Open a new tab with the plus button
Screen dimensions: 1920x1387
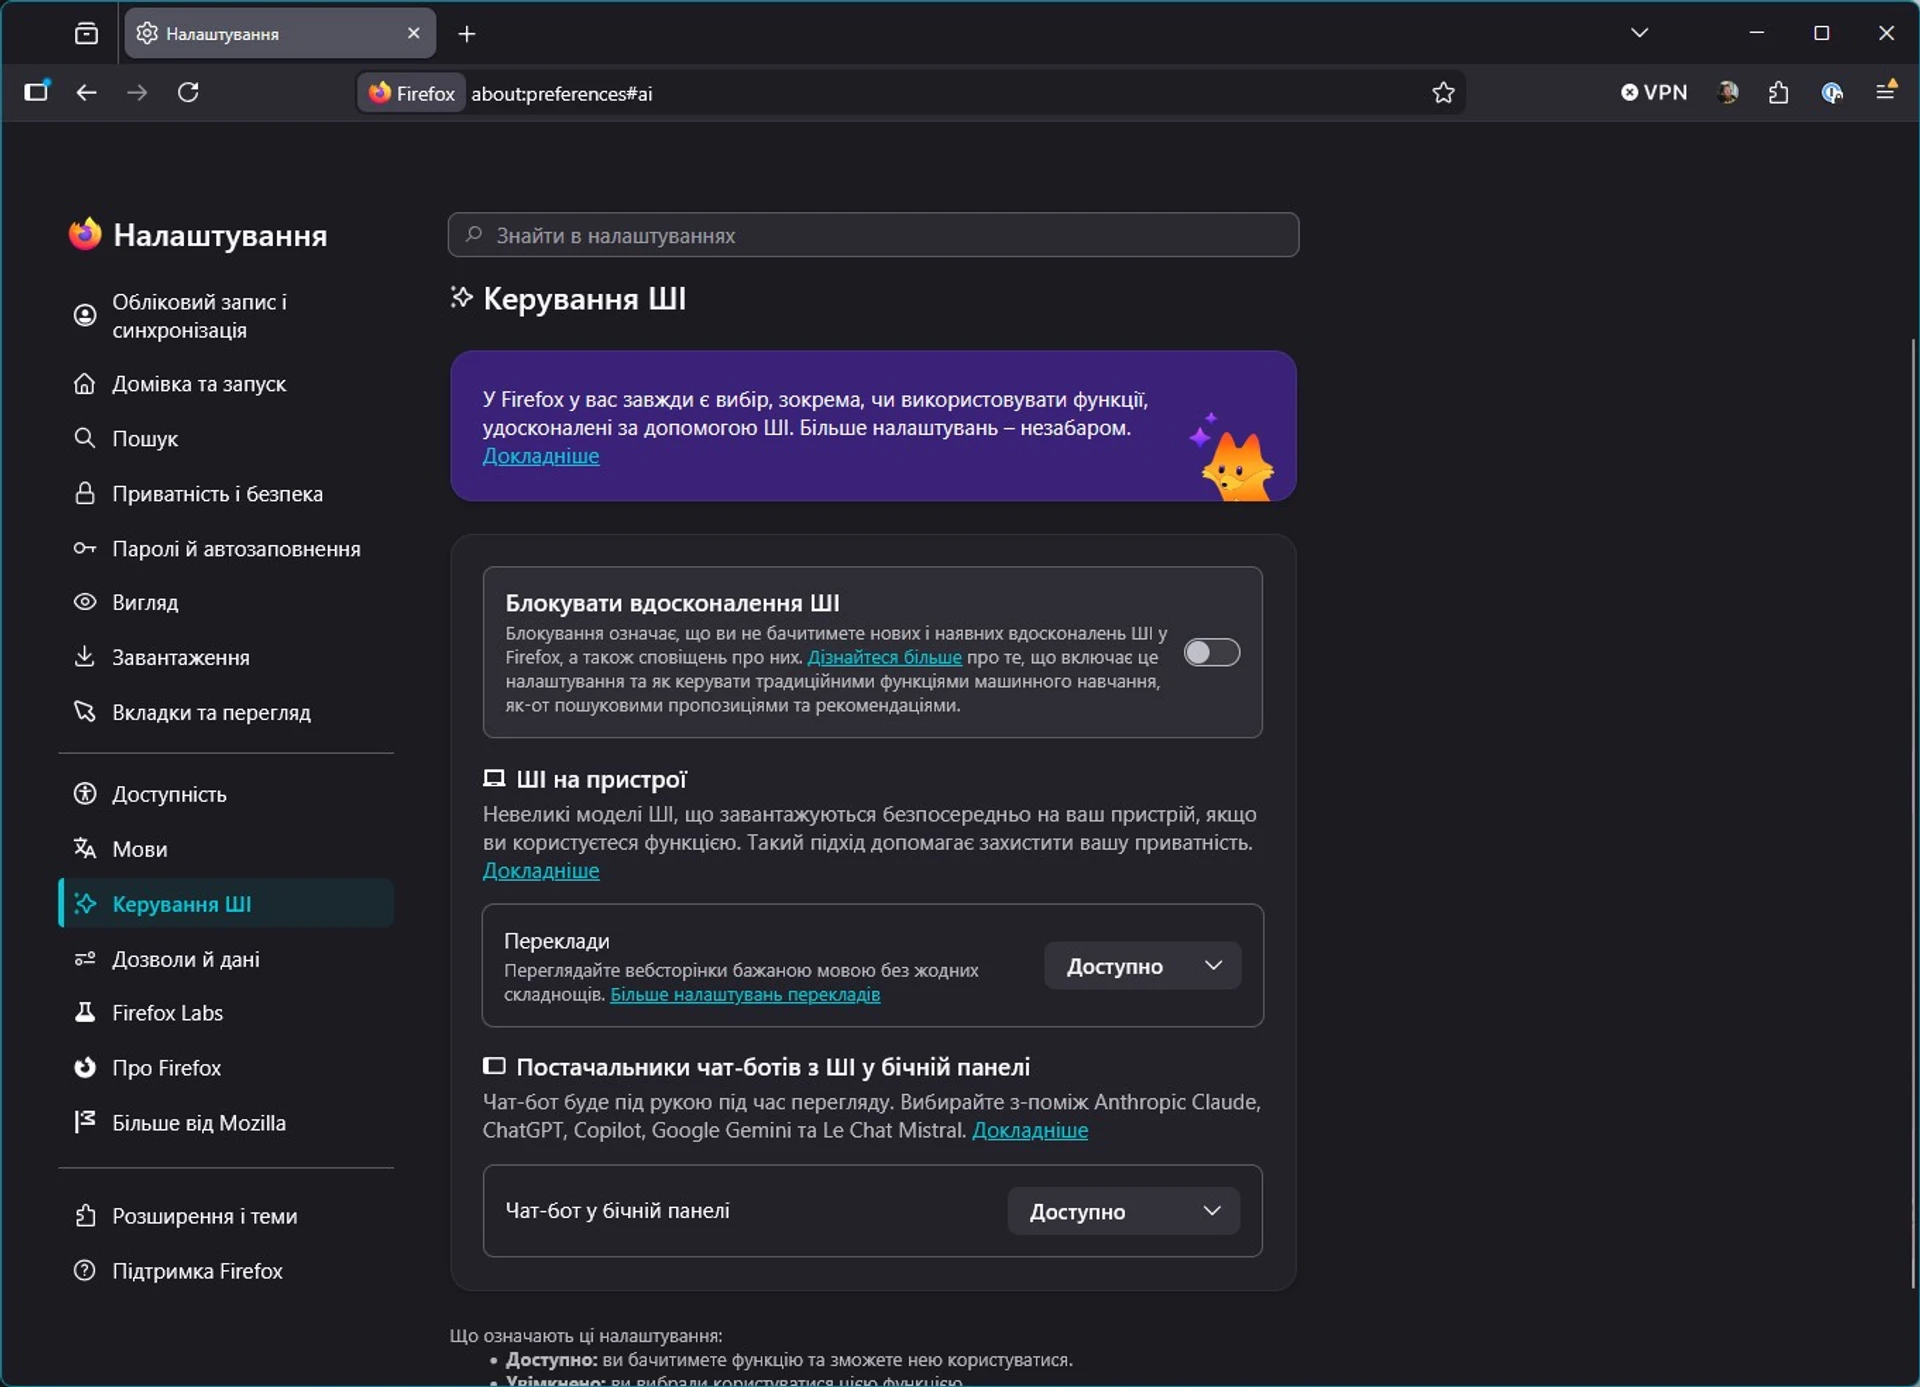pos(467,34)
